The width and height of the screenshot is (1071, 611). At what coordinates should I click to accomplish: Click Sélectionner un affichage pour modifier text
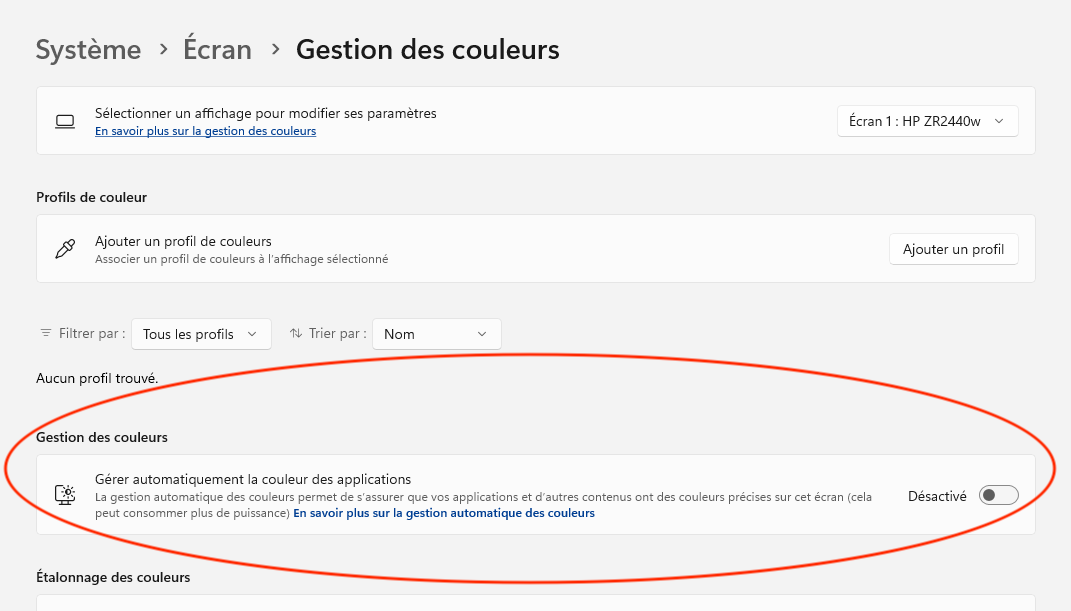[x=266, y=113]
